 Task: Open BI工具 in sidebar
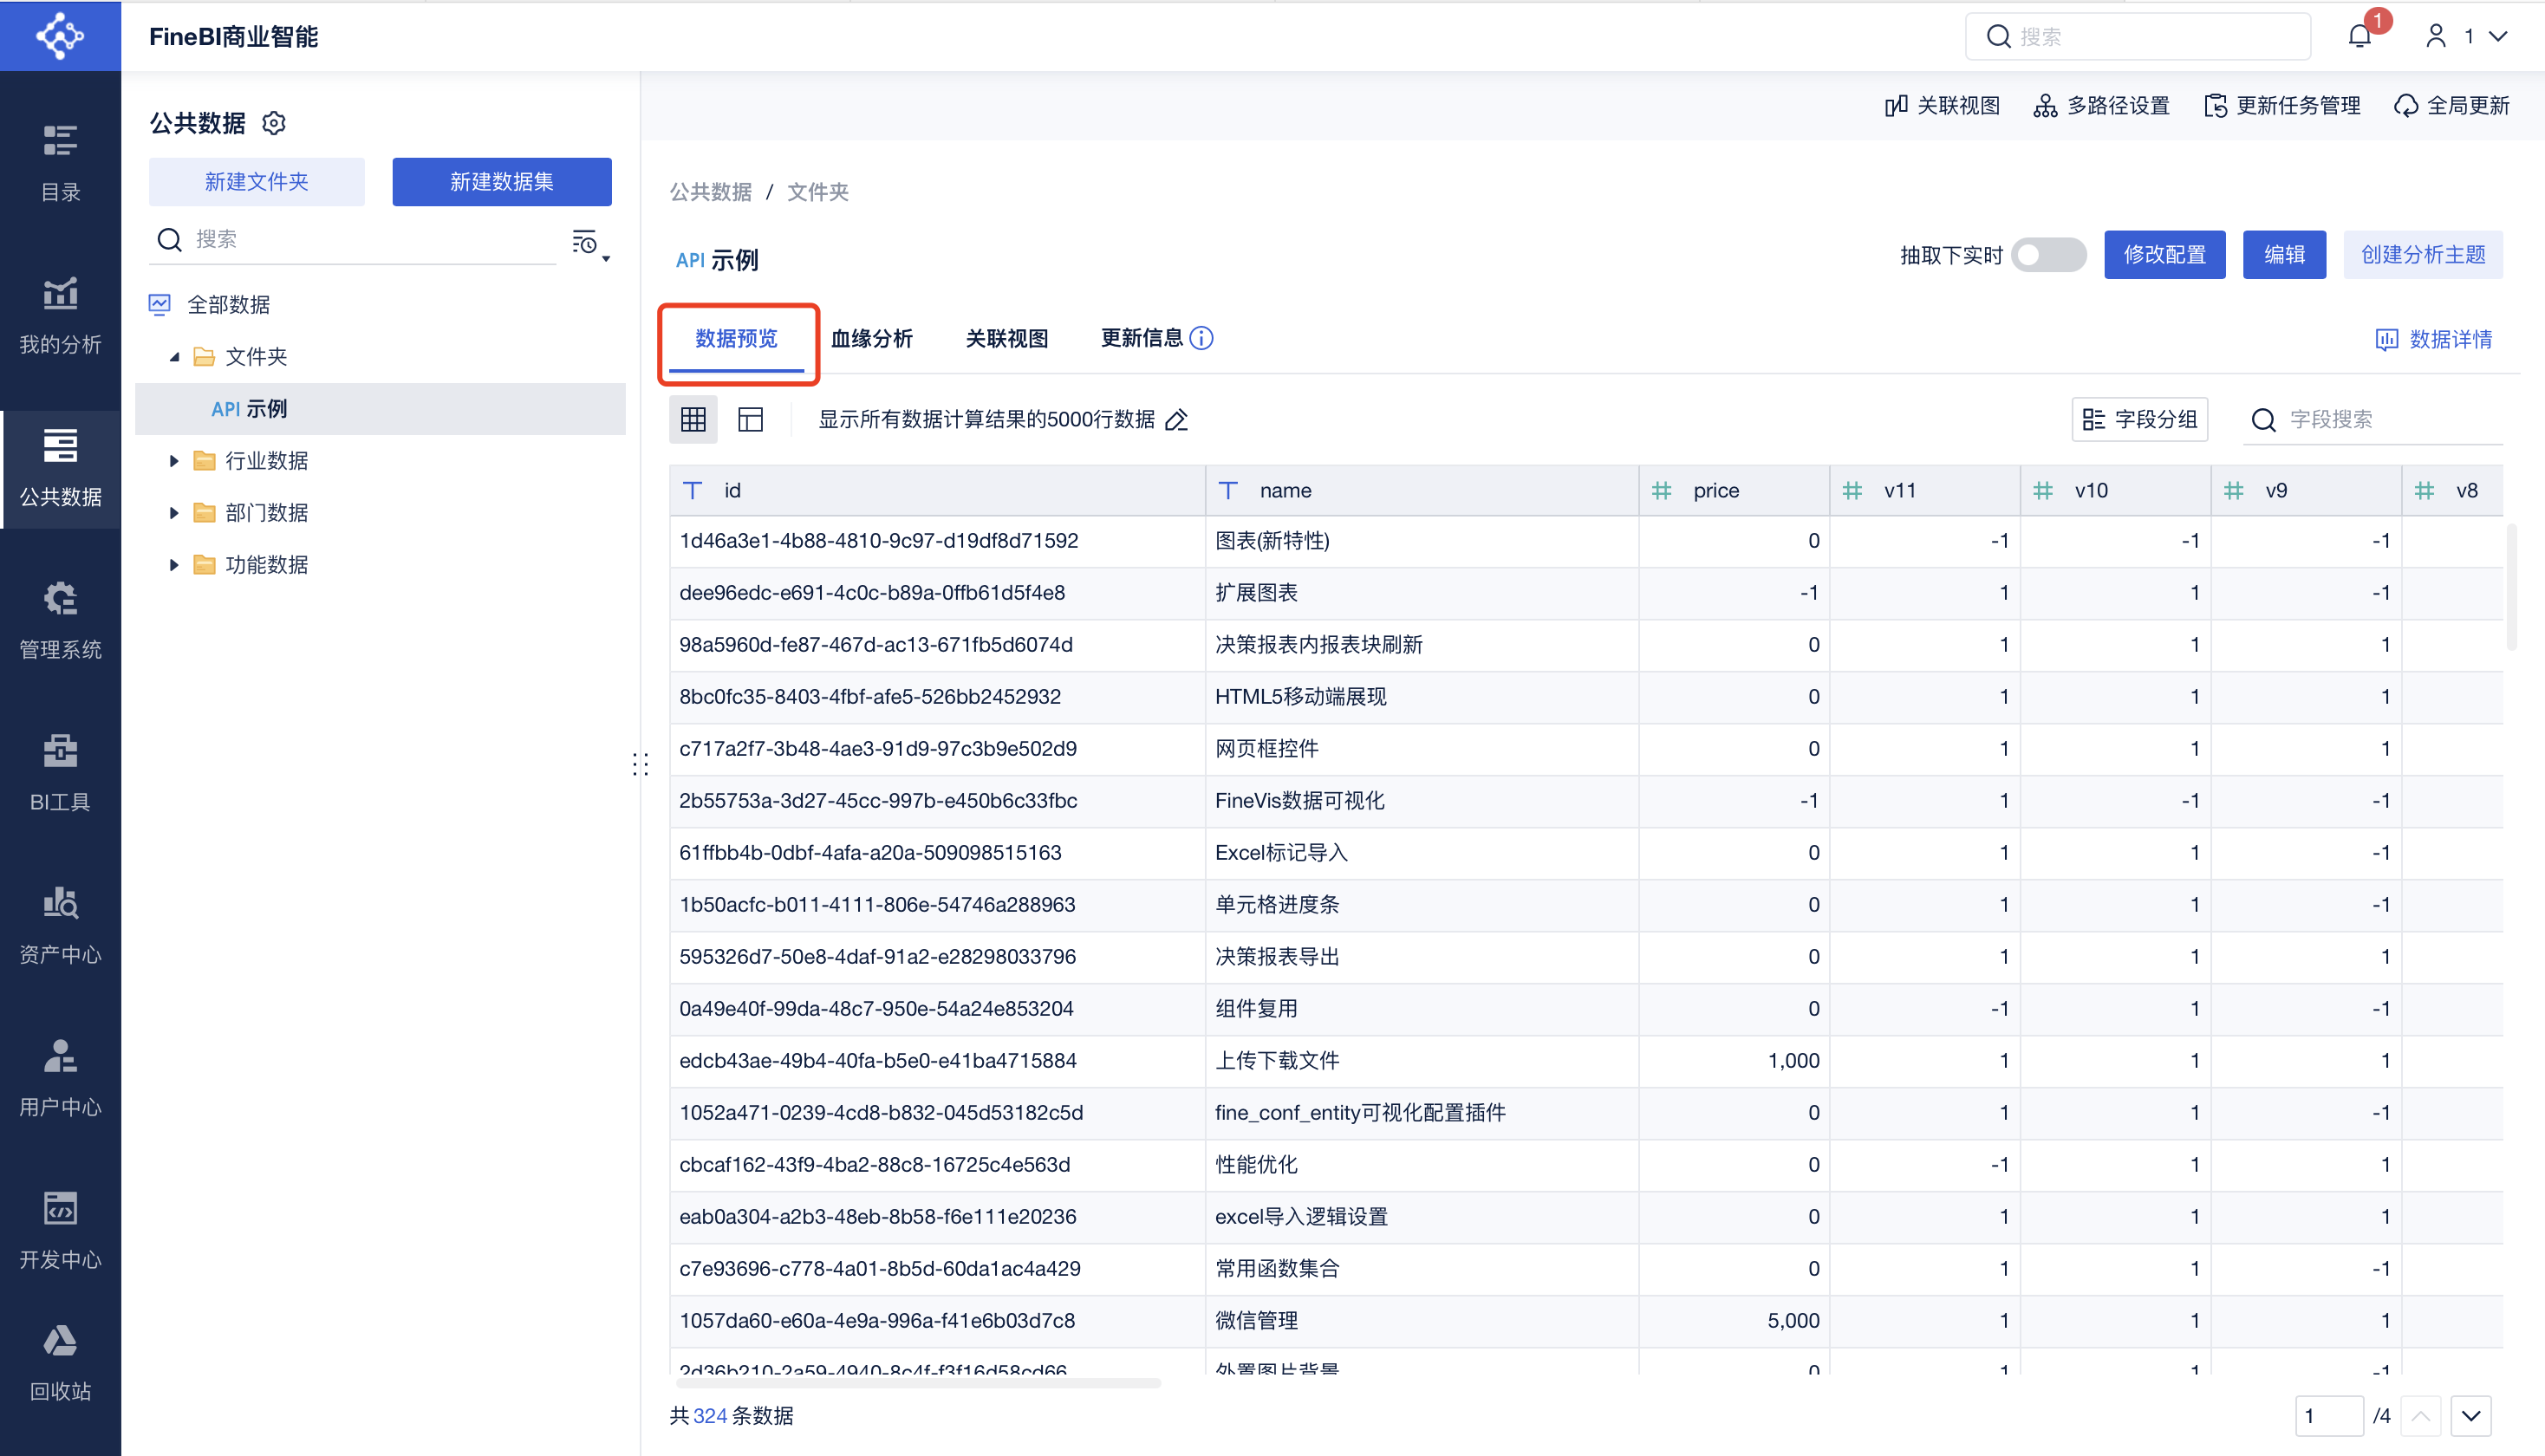[x=60, y=773]
